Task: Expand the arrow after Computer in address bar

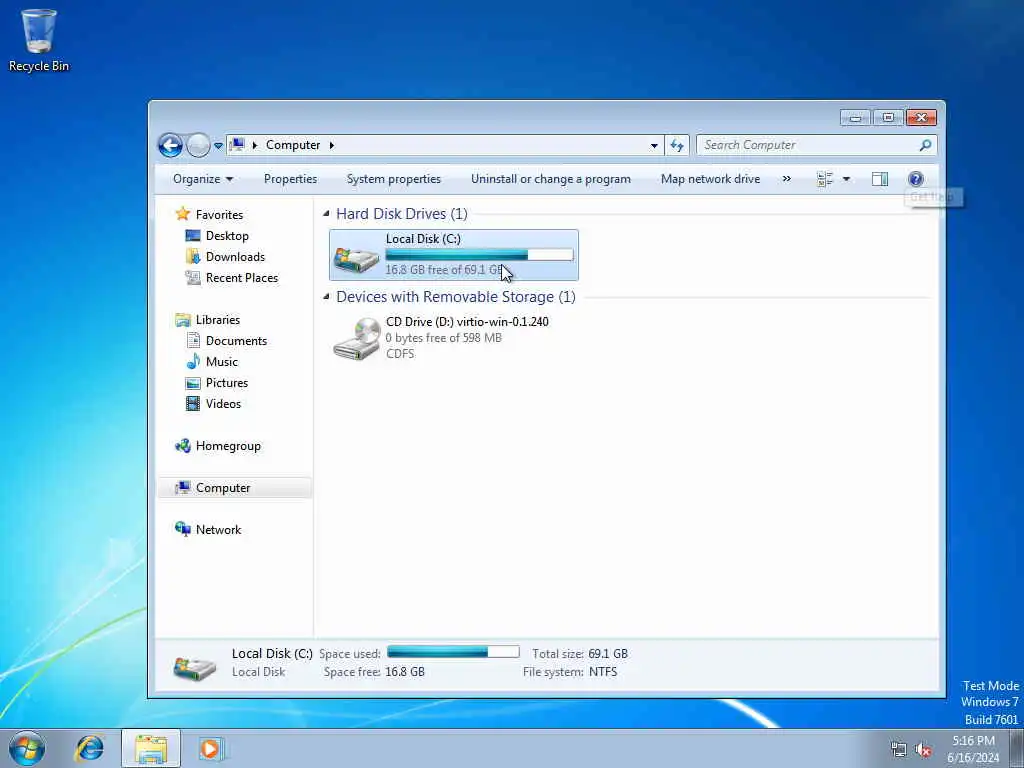Action: [x=332, y=145]
